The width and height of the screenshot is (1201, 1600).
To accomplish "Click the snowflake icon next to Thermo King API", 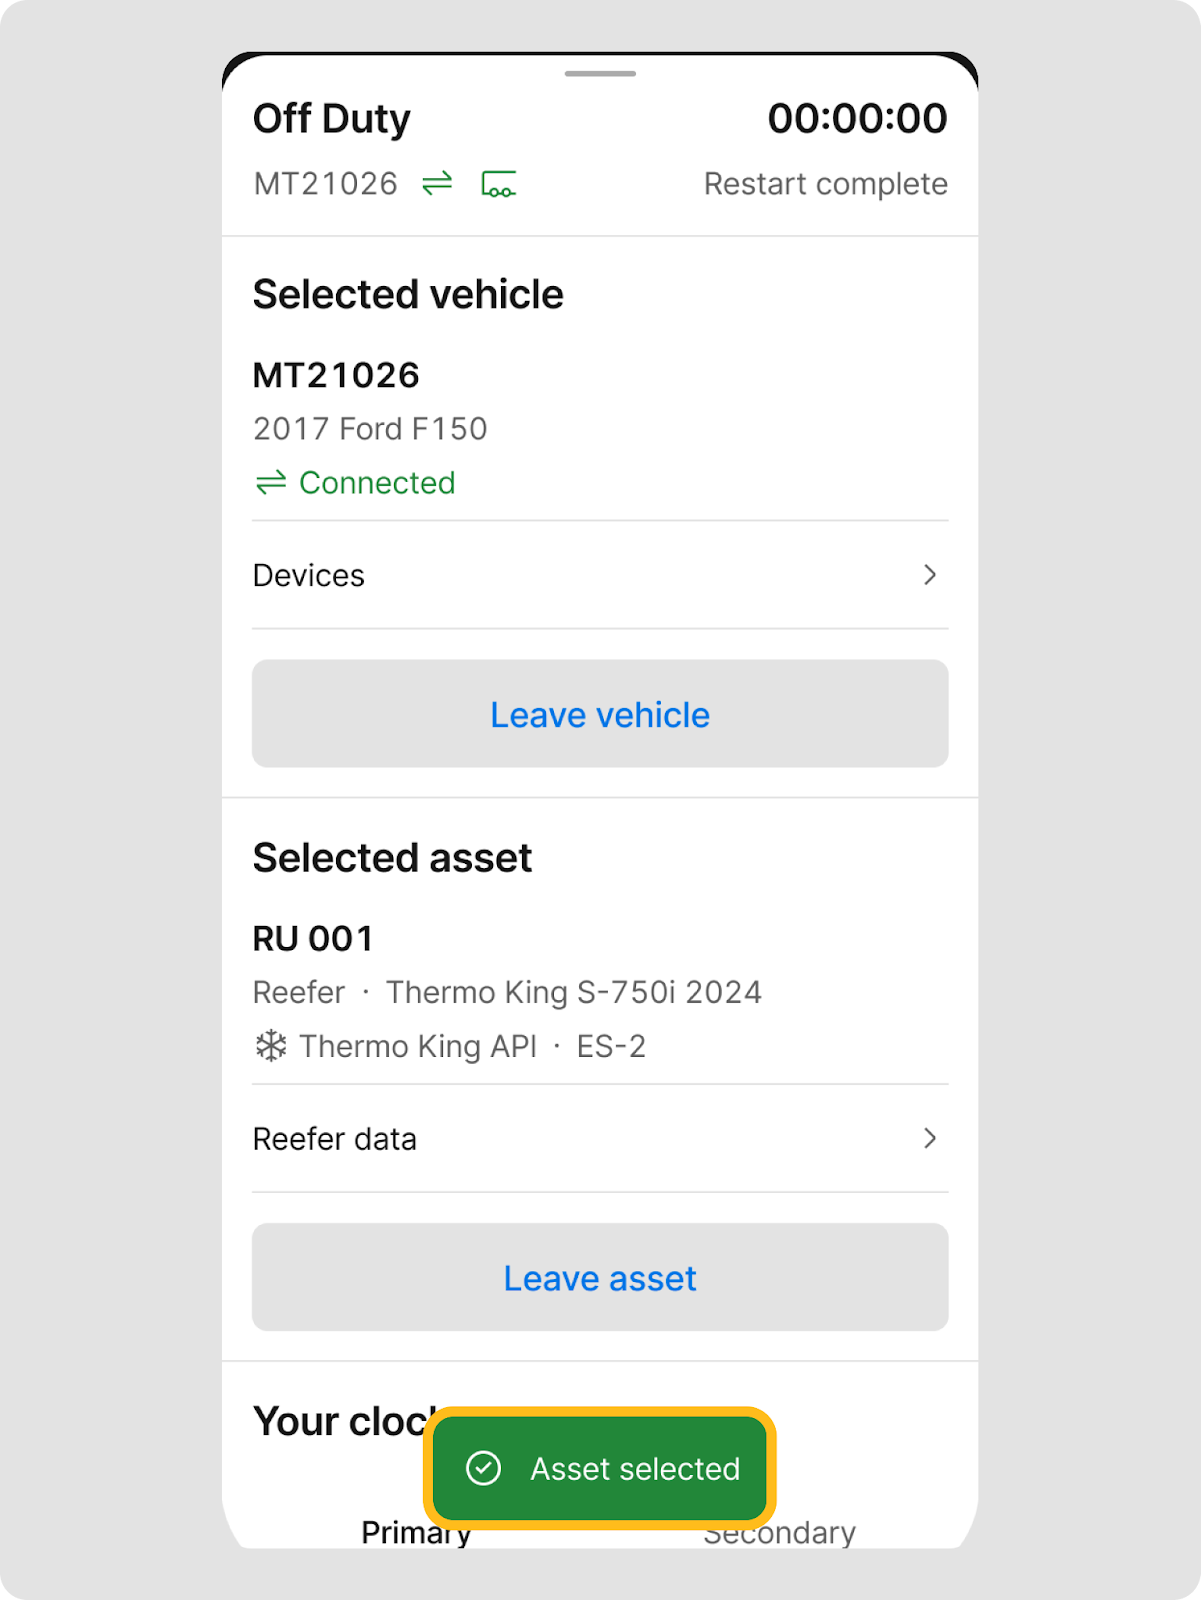I will pyautogui.click(x=271, y=1046).
